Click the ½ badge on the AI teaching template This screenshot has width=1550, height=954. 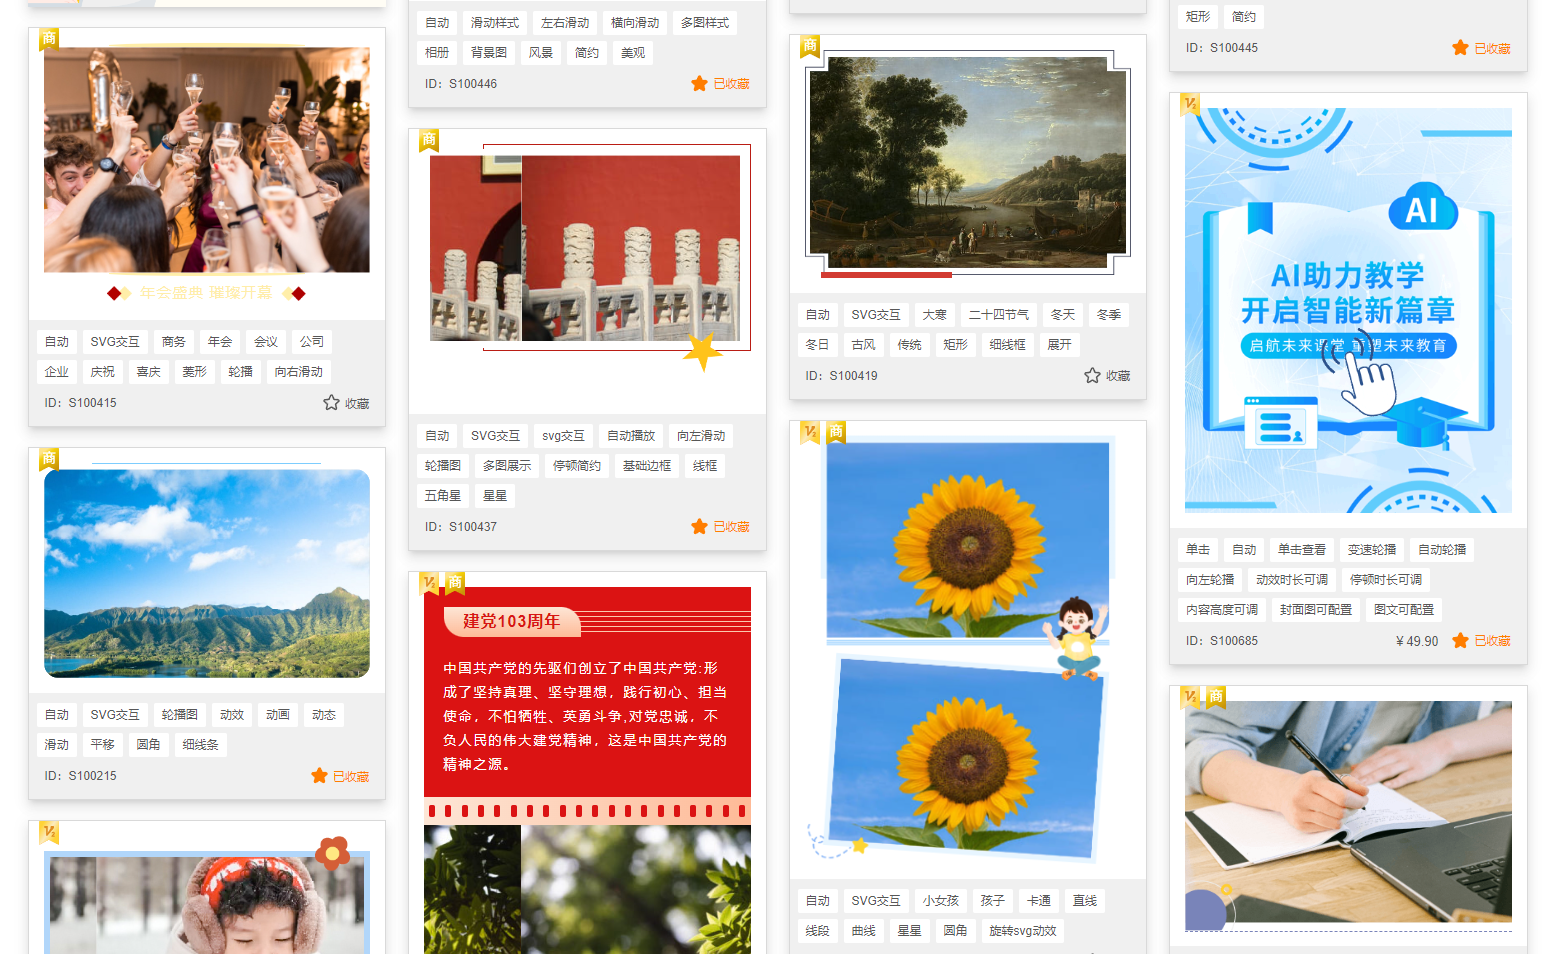[1189, 103]
